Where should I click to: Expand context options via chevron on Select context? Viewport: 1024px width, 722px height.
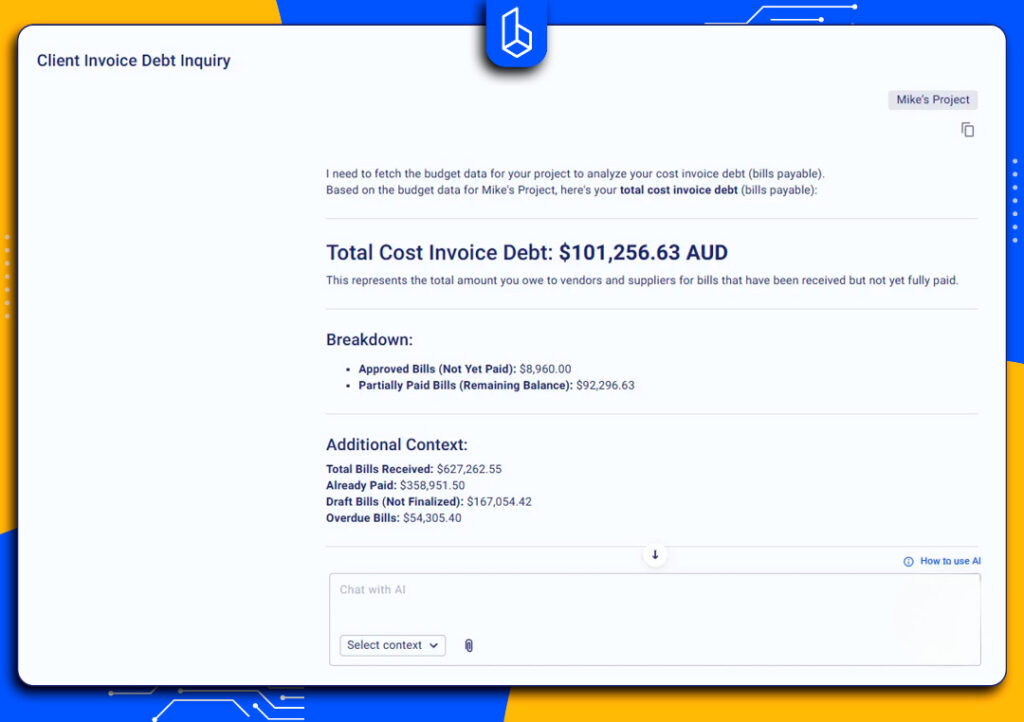pos(432,645)
